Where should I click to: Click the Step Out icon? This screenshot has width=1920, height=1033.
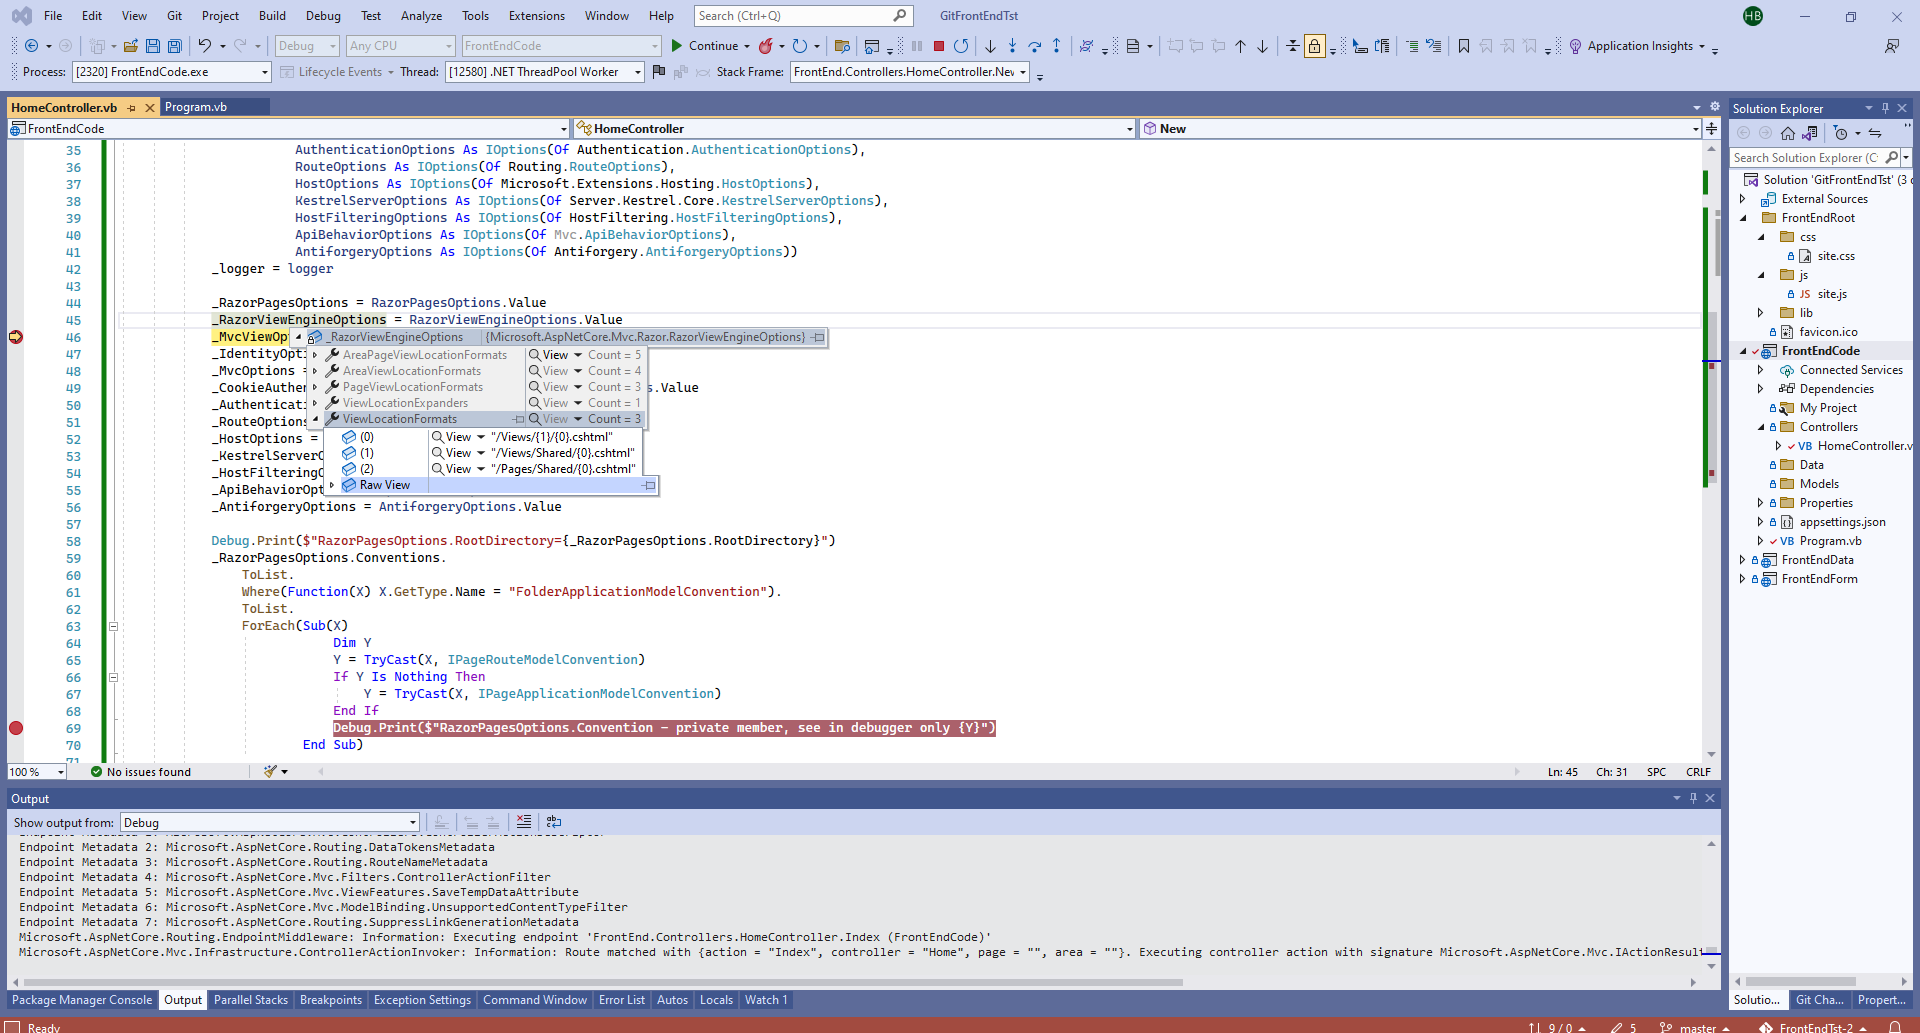[x=1056, y=46]
